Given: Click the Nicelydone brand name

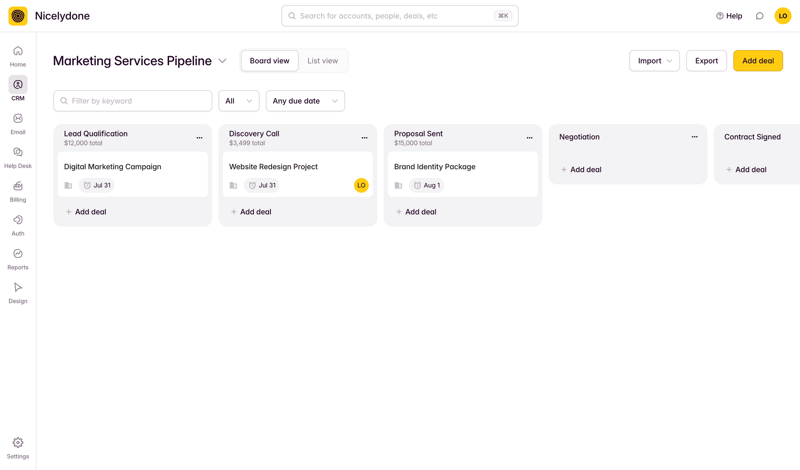Looking at the screenshot, I should (62, 16).
